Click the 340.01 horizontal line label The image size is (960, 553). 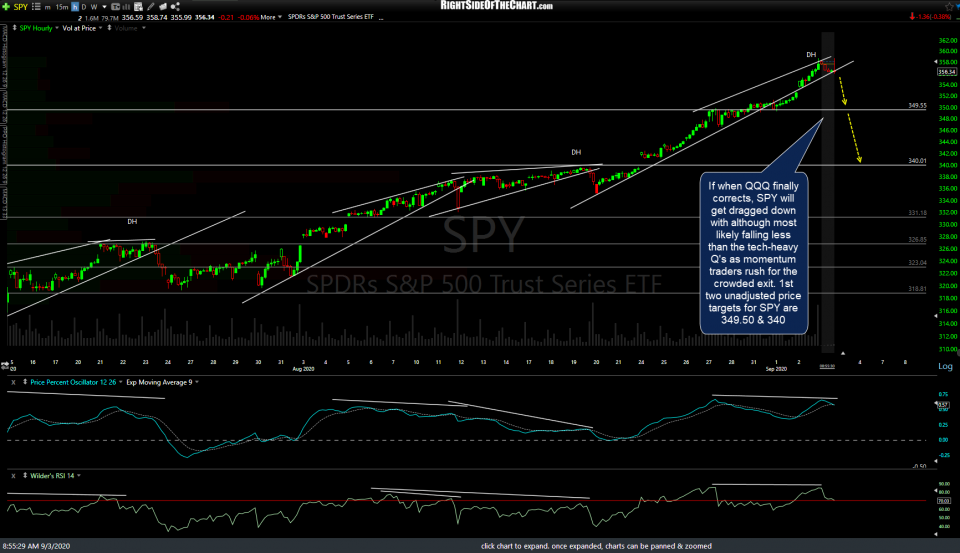click(917, 161)
